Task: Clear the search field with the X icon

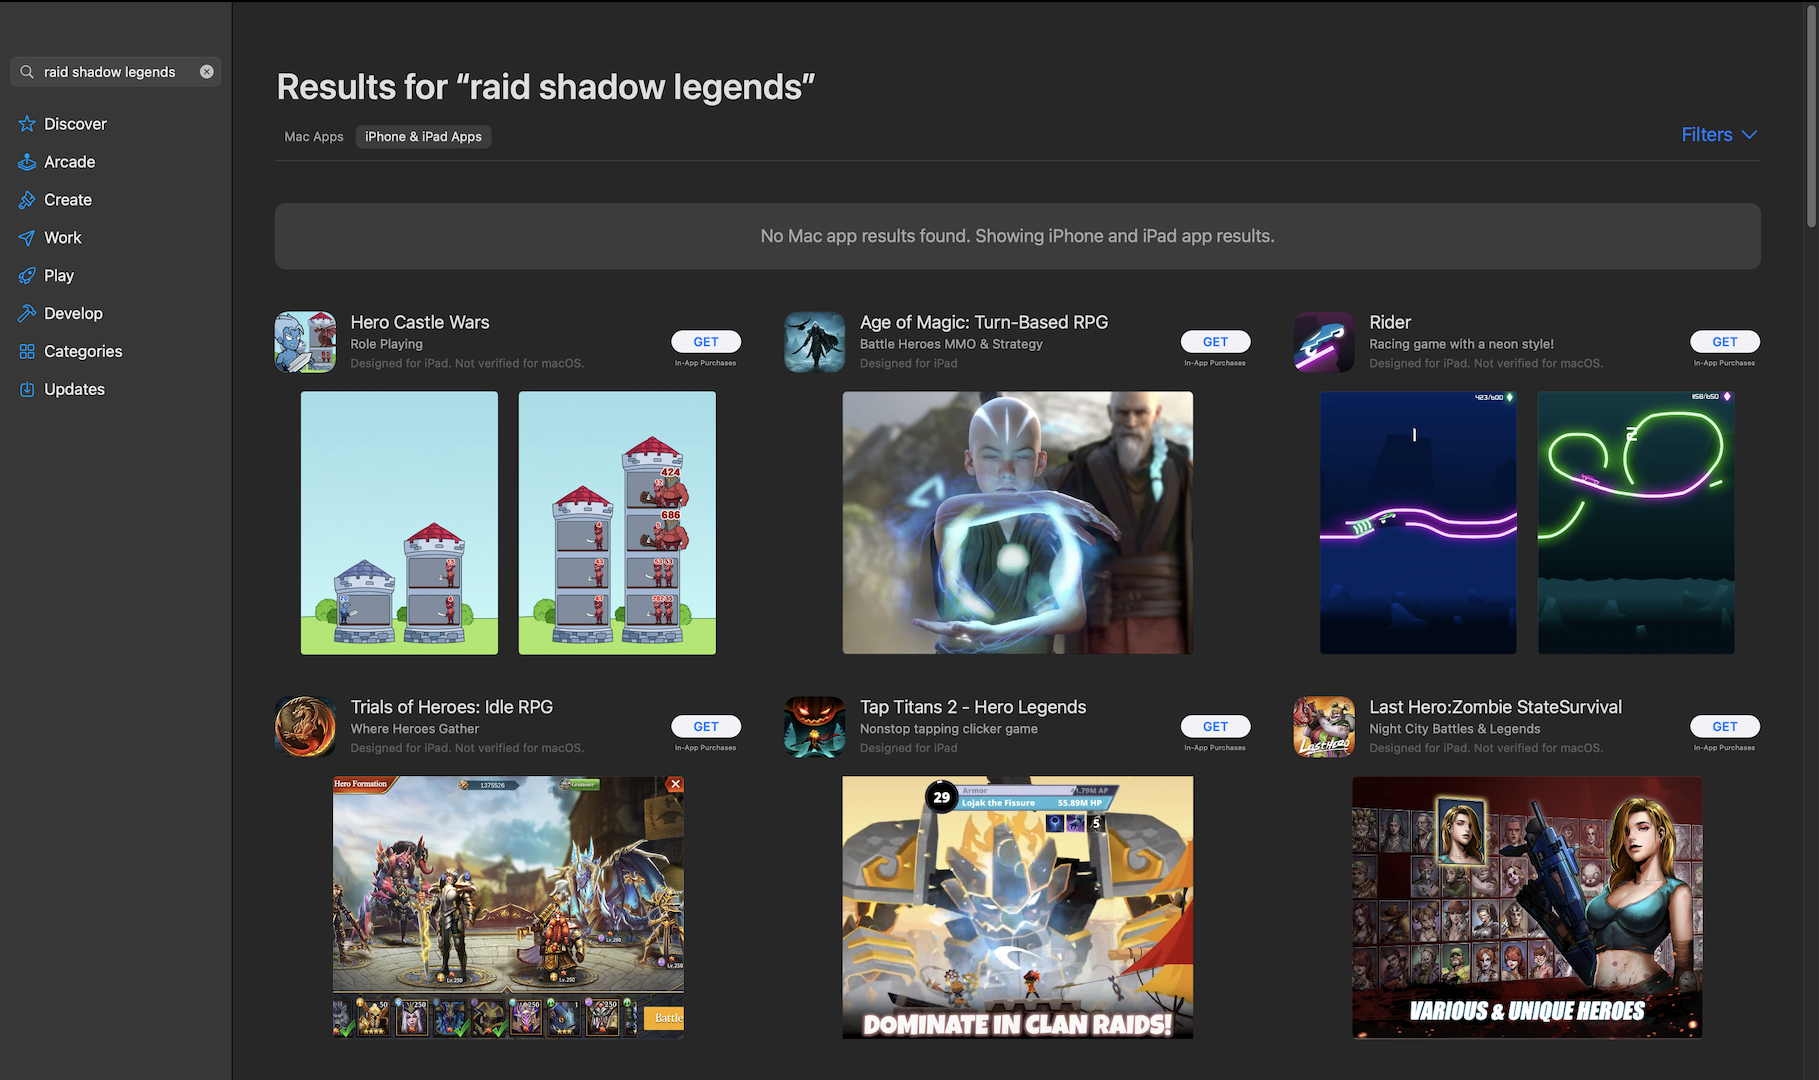Action: [207, 72]
